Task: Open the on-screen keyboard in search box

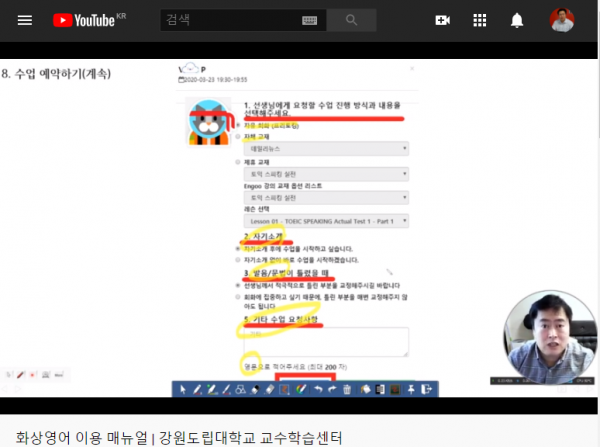Action: [309, 20]
